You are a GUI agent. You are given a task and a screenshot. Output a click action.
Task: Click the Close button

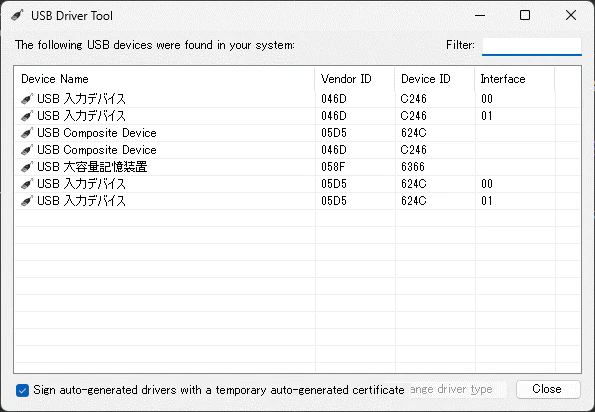[548, 389]
